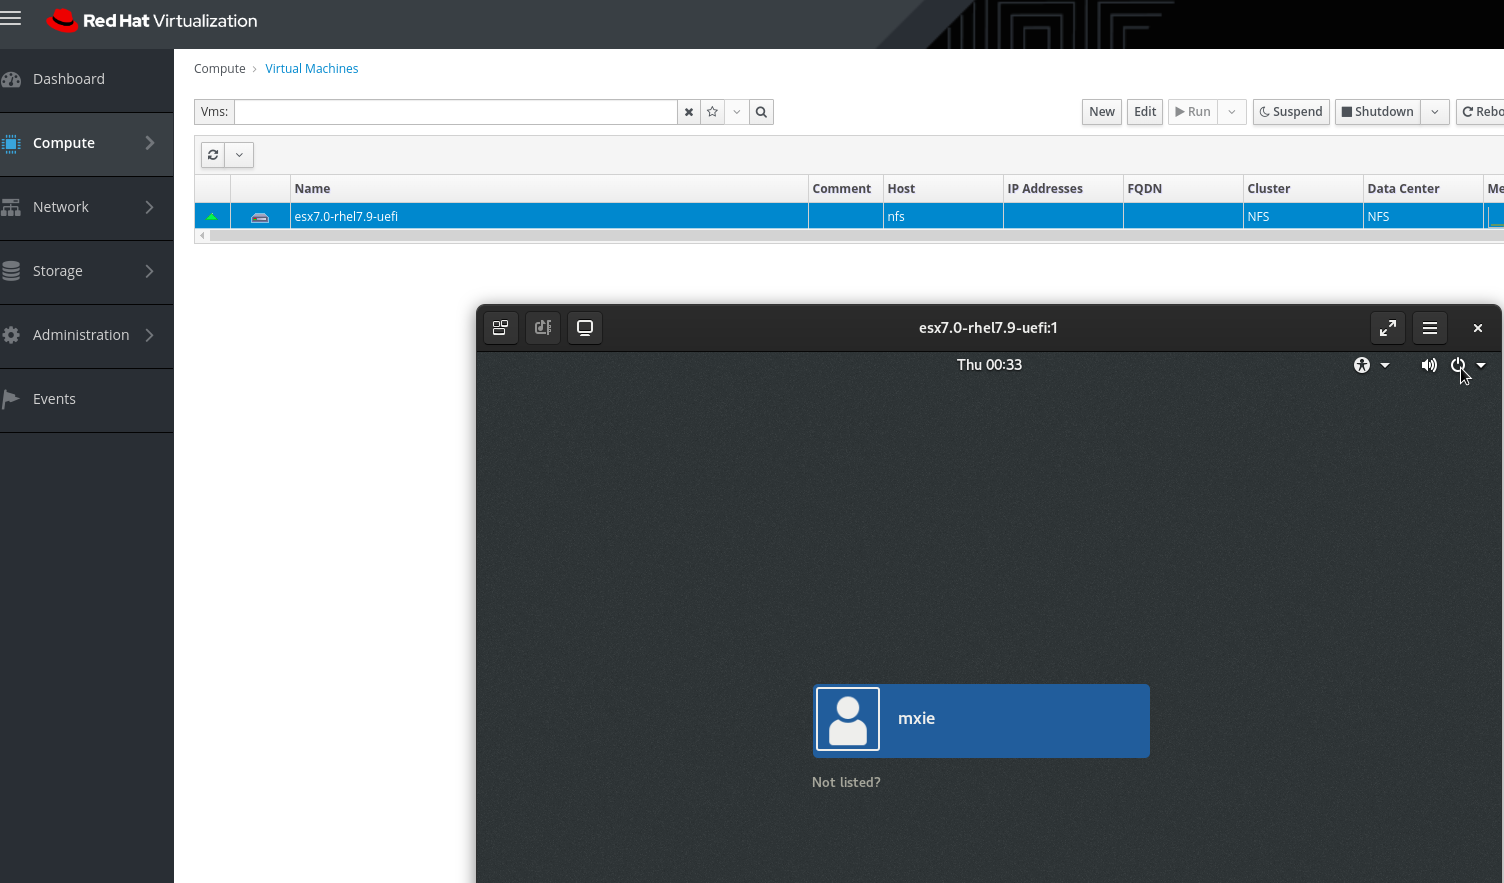Refresh the virtual machines list
Screen dimensions: 1504x883
click(x=213, y=155)
